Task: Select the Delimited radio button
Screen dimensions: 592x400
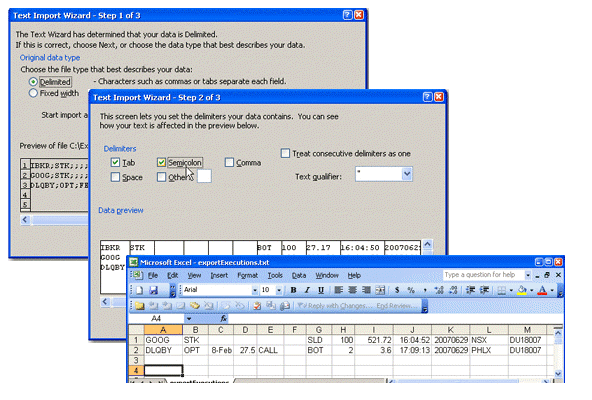Action: click(33, 82)
